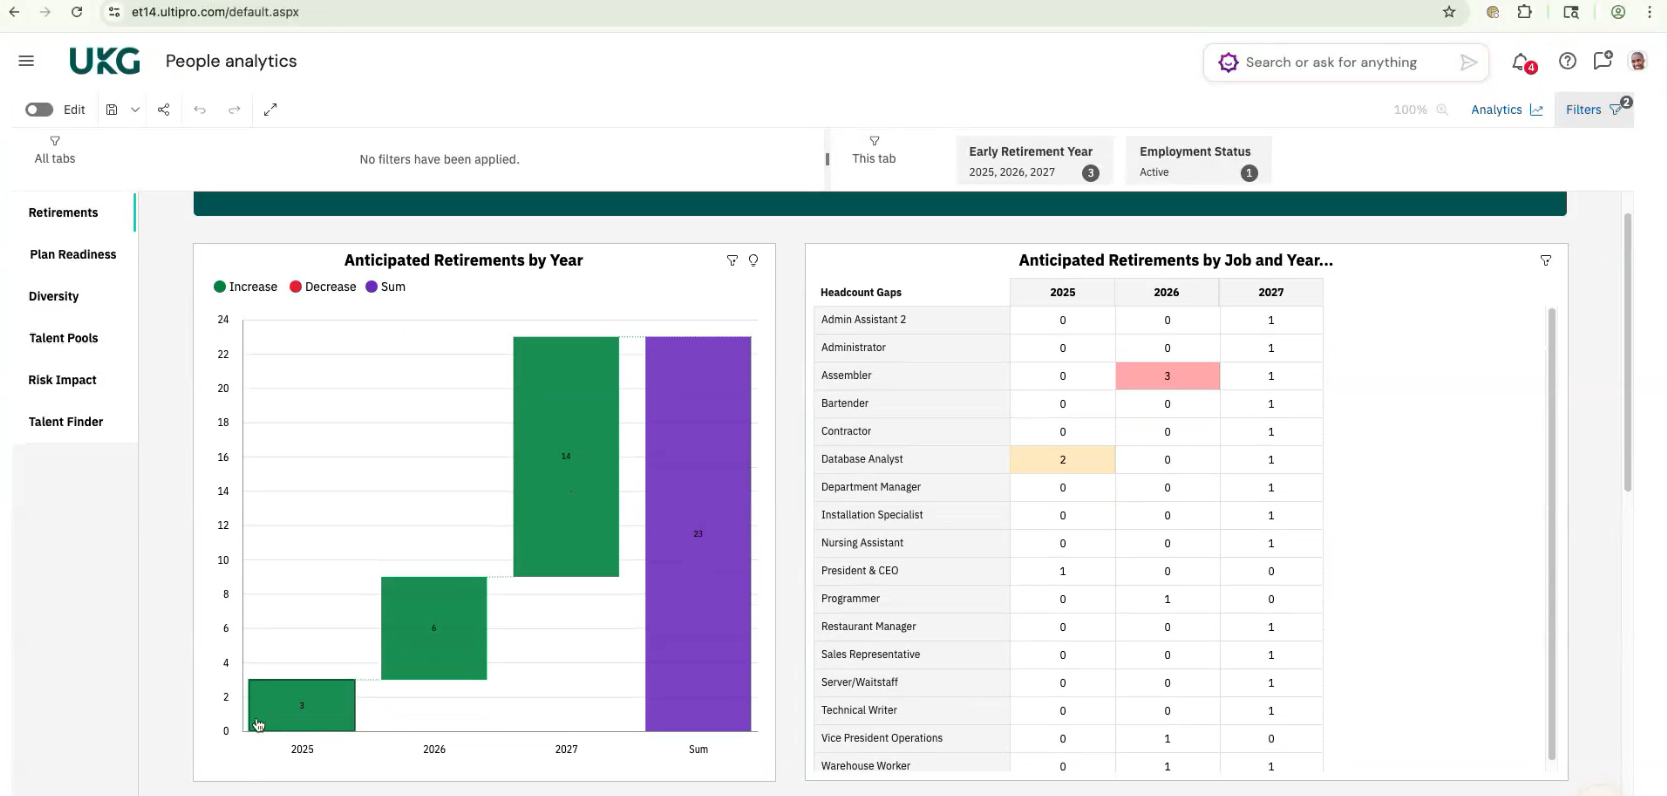Viewport: 1667px width, 796px height.
Task: Click the Filters button
Action: point(1592,110)
